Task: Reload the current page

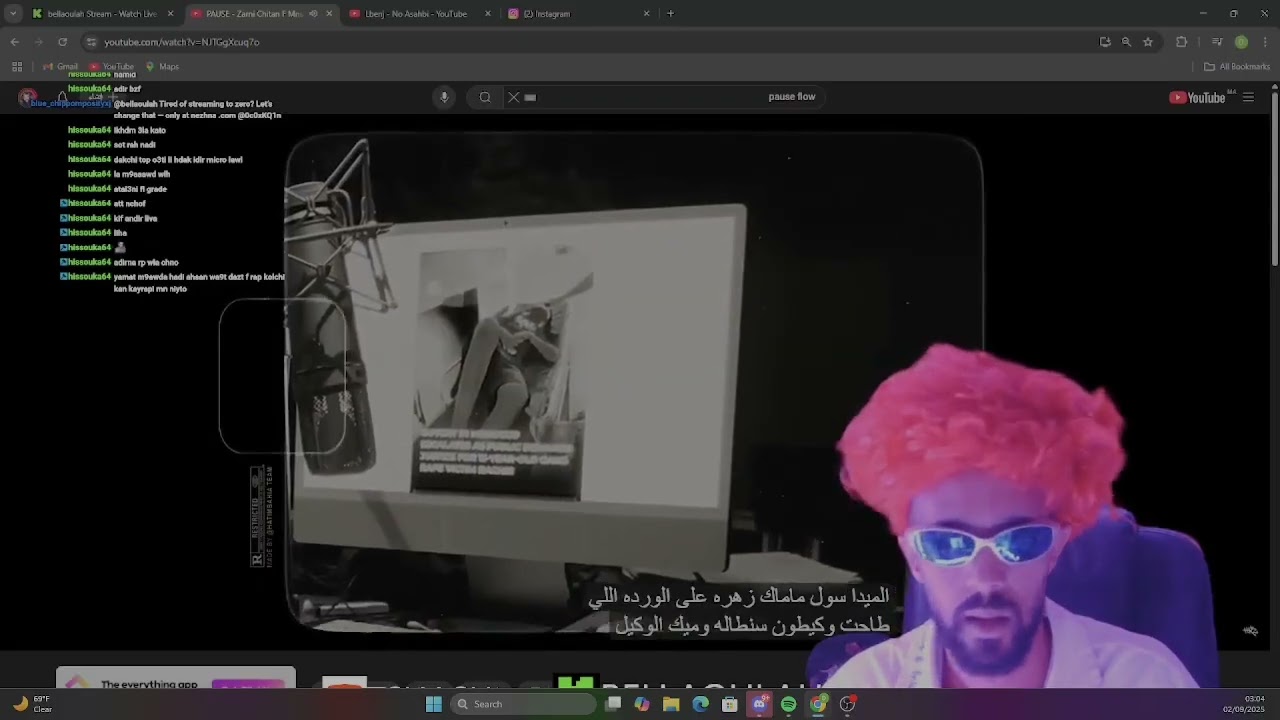Action: click(62, 42)
